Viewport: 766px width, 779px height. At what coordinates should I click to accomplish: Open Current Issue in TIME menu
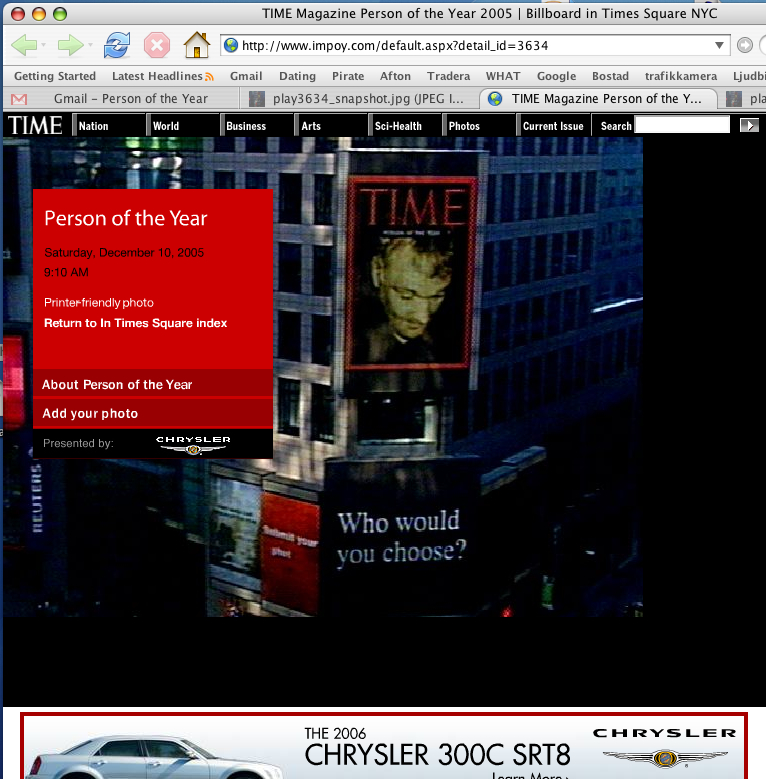(553, 126)
